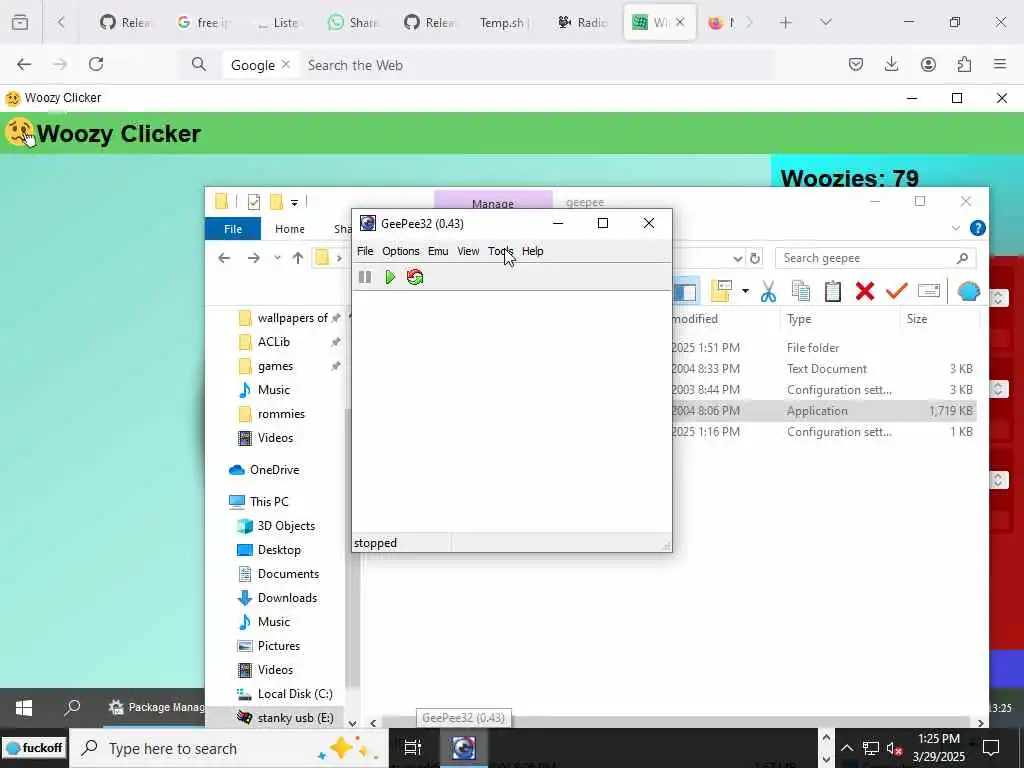Open address bar history dropdown in Explorer
The width and height of the screenshot is (1024, 768).
coord(738,259)
